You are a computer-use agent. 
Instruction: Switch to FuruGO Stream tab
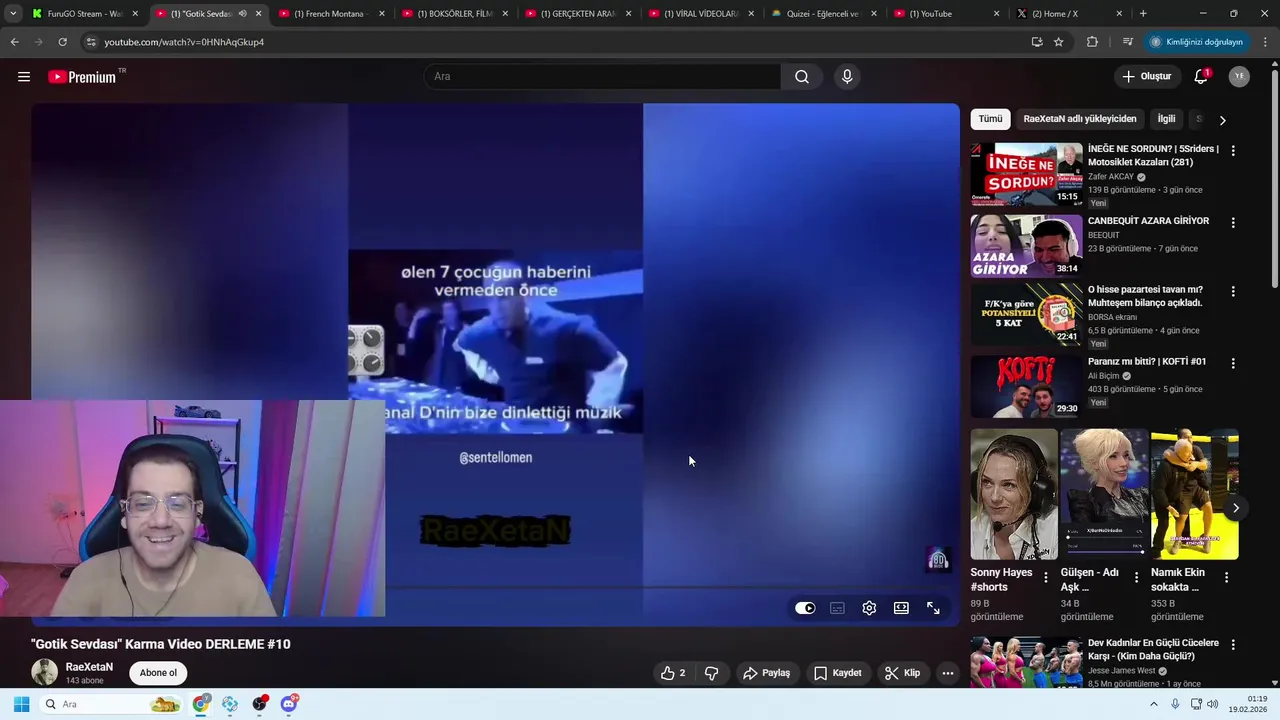[x=86, y=14]
